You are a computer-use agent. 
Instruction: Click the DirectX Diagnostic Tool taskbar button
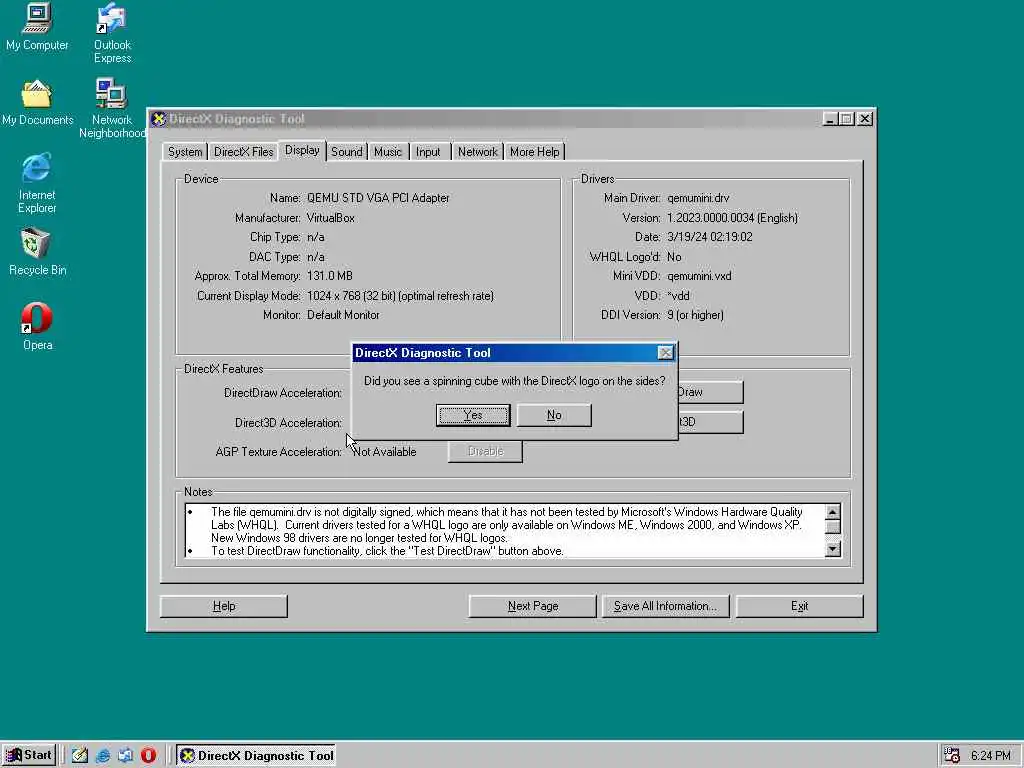(256, 756)
